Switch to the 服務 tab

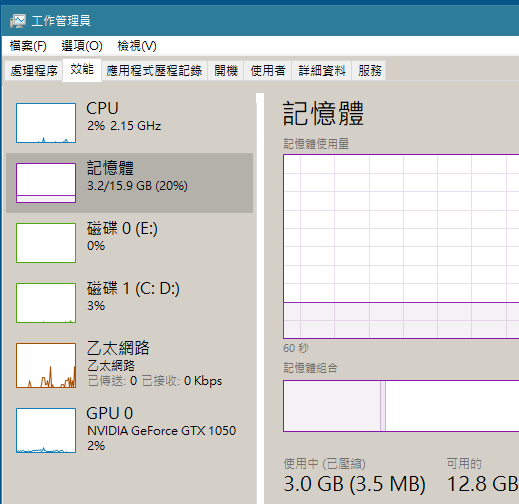click(370, 70)
